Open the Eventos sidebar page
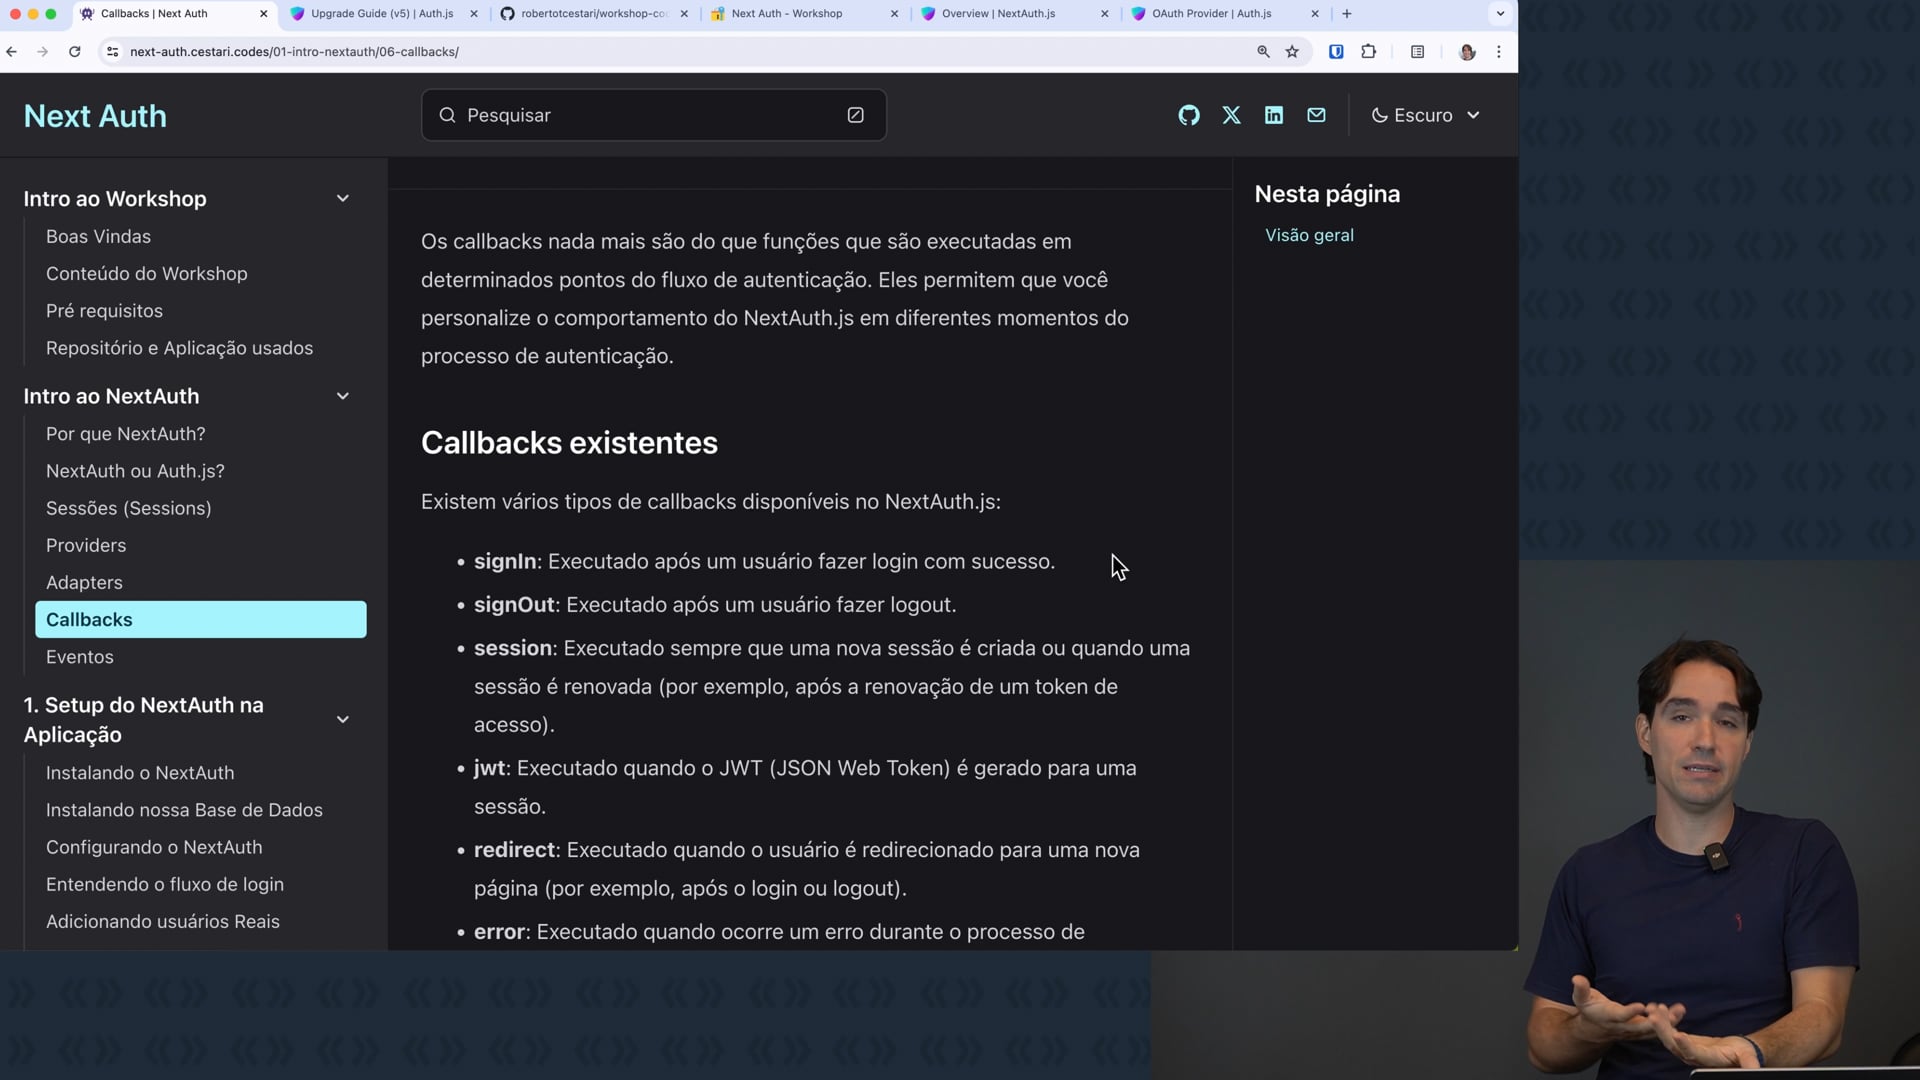The width and height of the screenshot is (1920, 1080). coord(80,657)
